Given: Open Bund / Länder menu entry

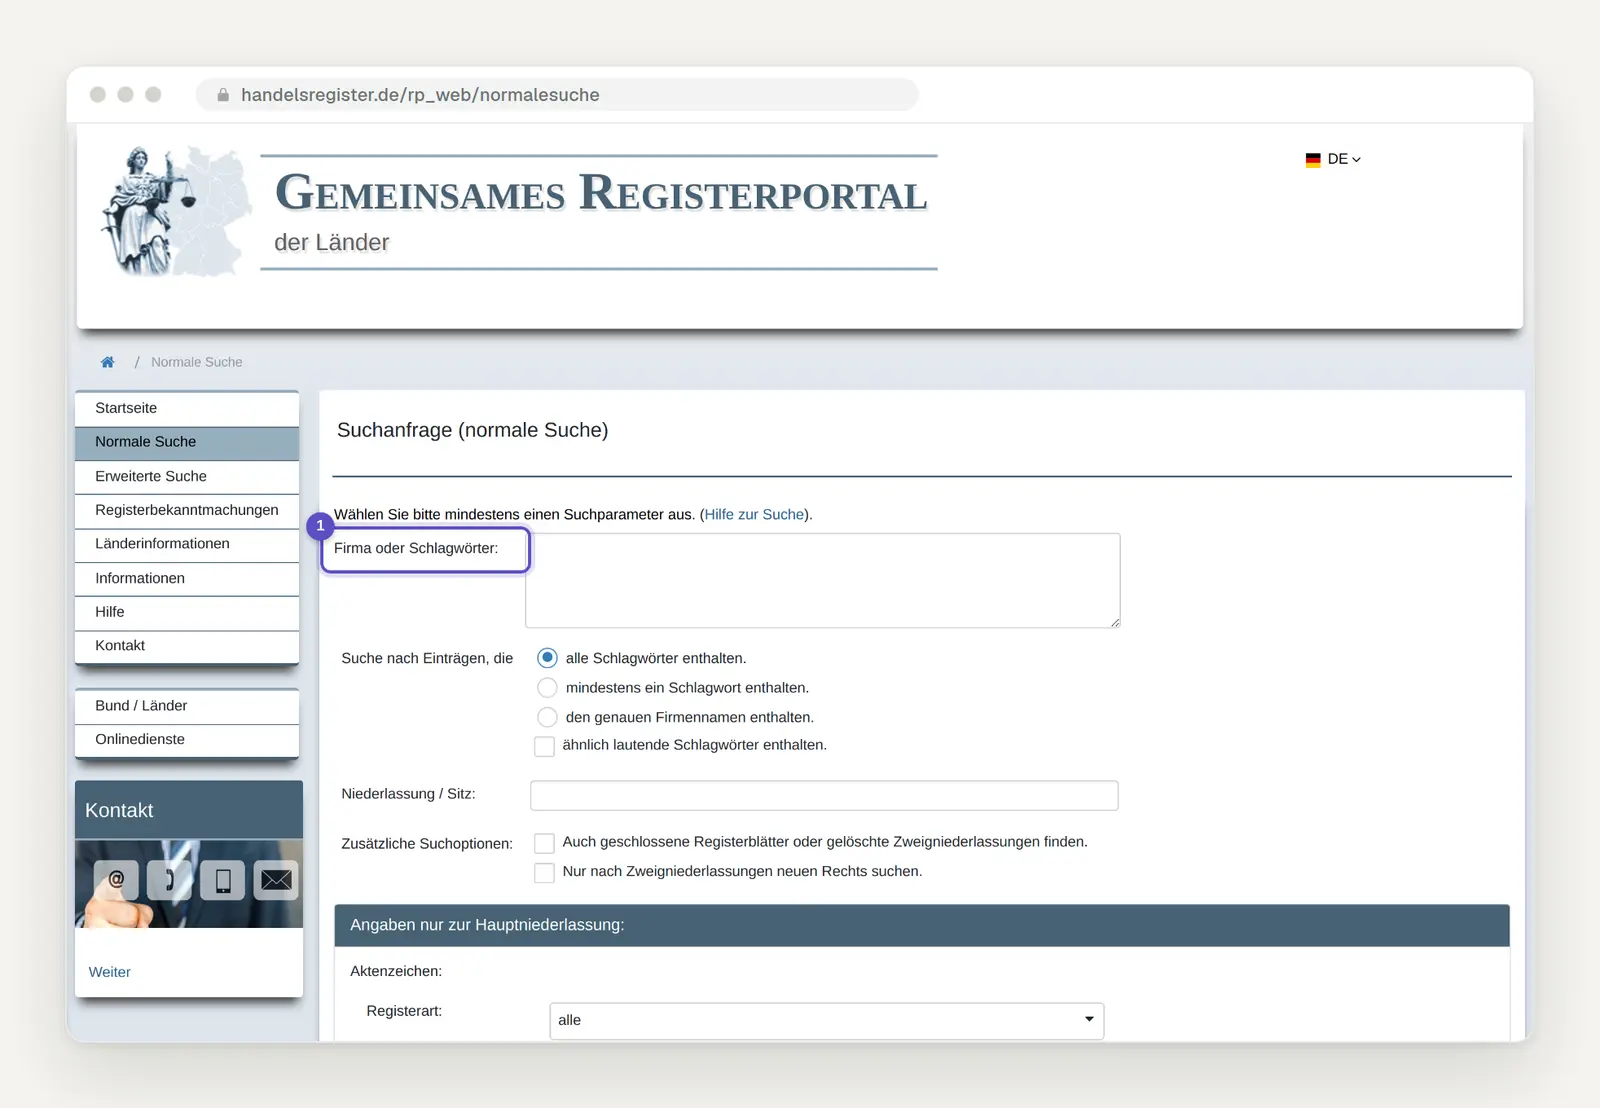Looking at the screenshot, I should click(x=187, y=706).
